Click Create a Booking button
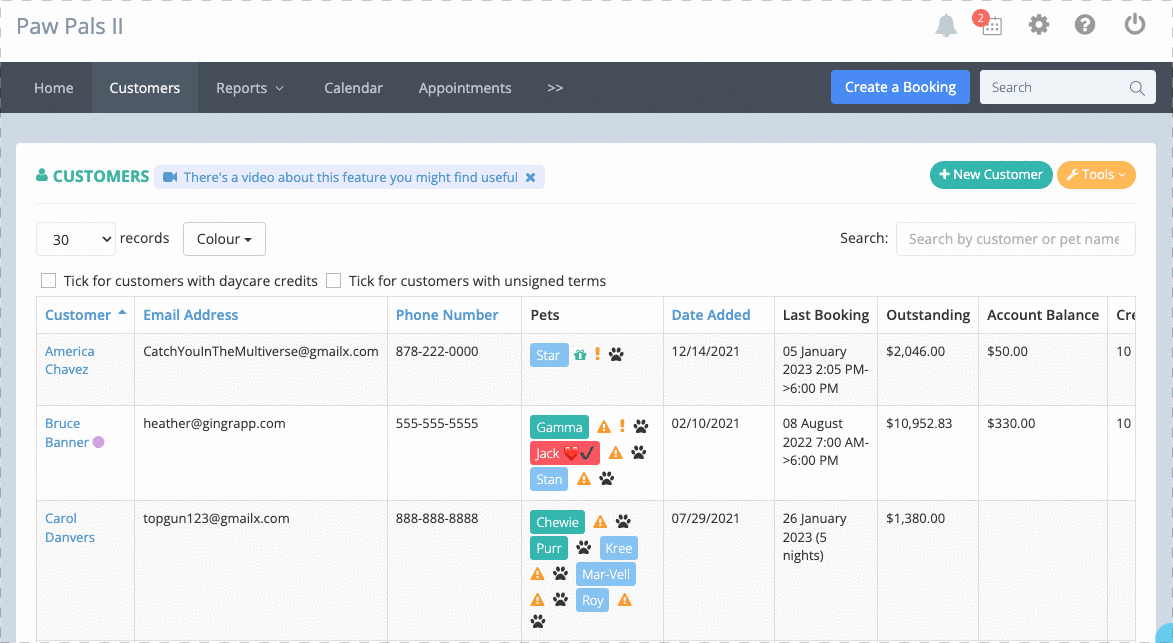The height and width of the screenshot is (643, 1173). click(900, 87)
